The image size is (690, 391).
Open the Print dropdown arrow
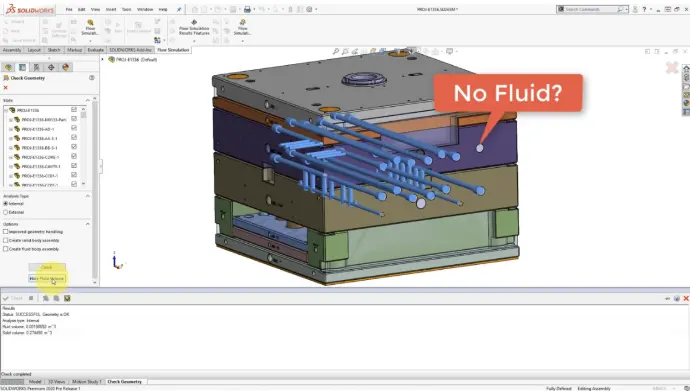[x=254, y=9]
